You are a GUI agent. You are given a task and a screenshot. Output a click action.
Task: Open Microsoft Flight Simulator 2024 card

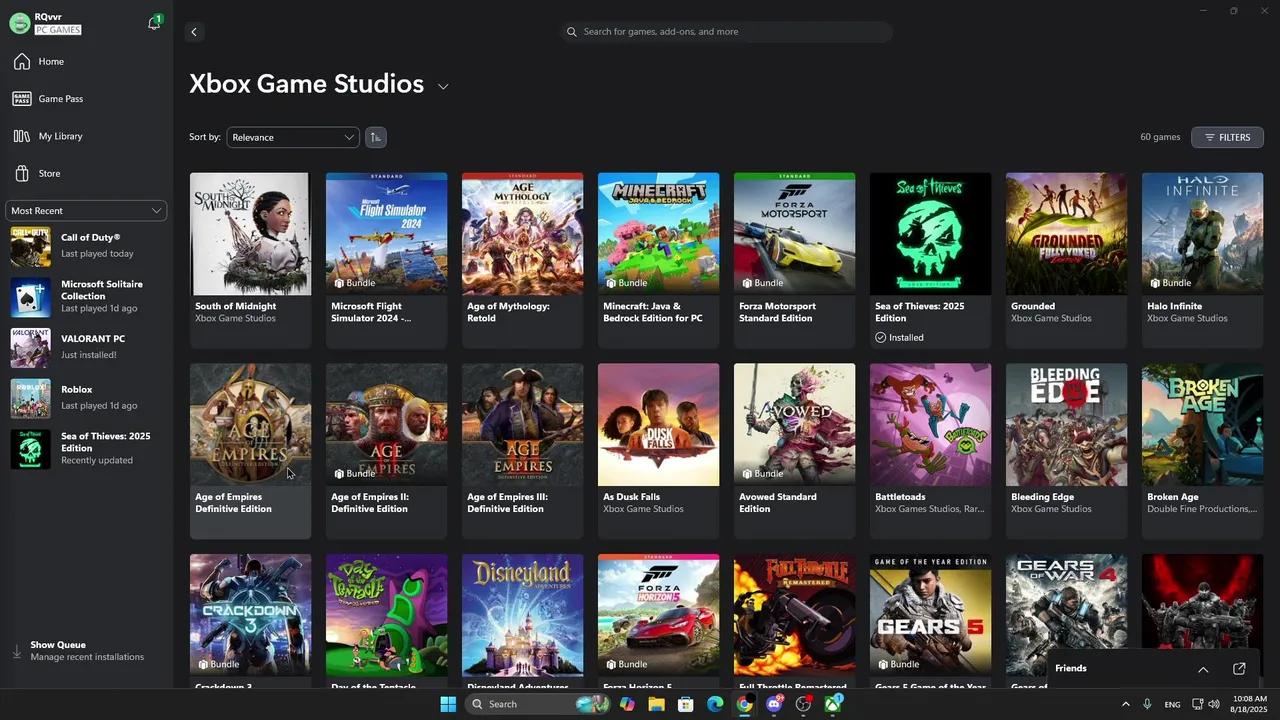click(x=386, y=260)
